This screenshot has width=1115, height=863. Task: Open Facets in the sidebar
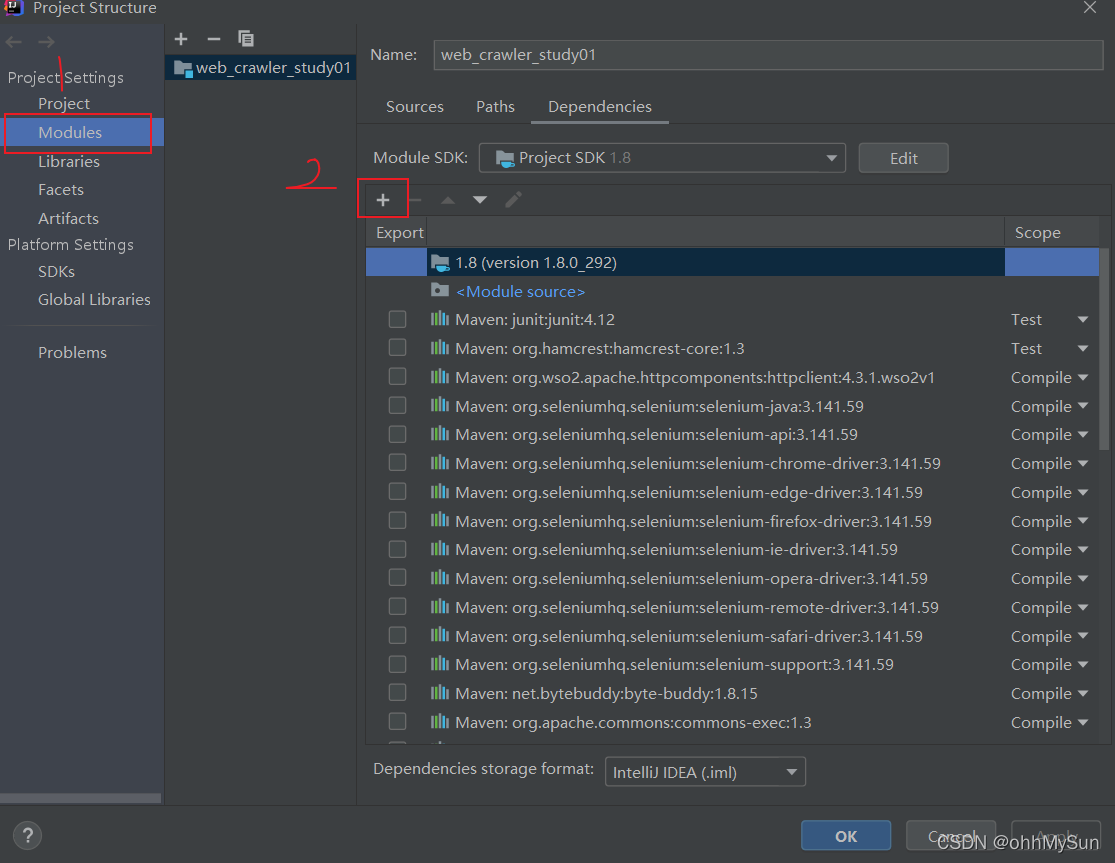point(60,190)
